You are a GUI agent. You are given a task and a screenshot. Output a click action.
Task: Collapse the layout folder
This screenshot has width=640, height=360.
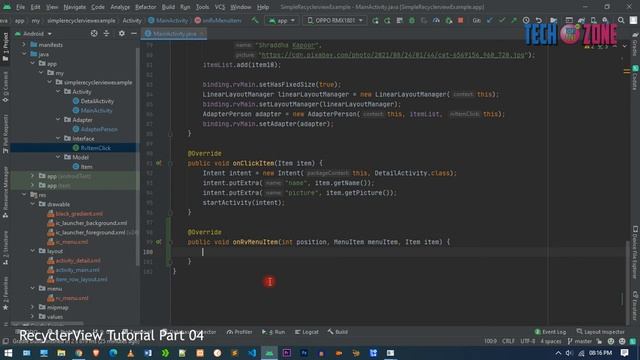33,251
